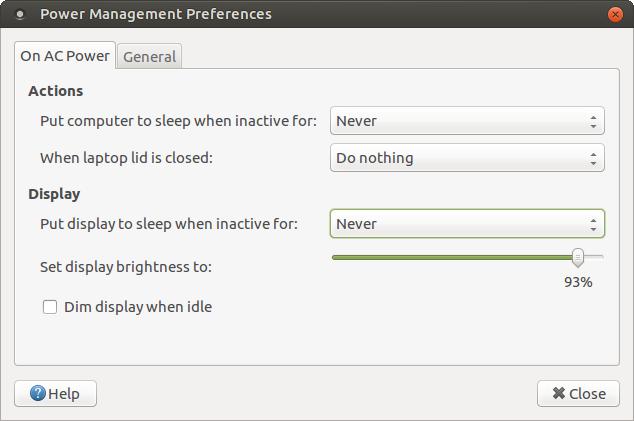This screenshot has width=634, height=421.
Task: Click arrows on display sleep combo box
Action: pyautogui.click(x=593, y=224)
